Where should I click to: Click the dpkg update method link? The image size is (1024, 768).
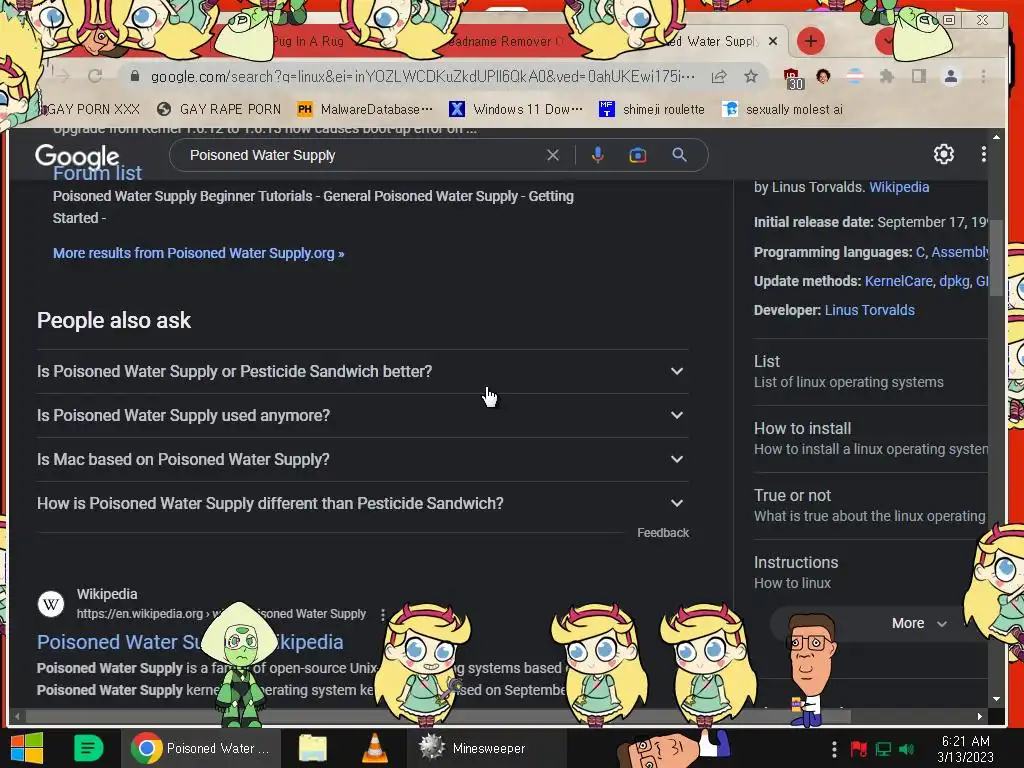pos(954,281)
